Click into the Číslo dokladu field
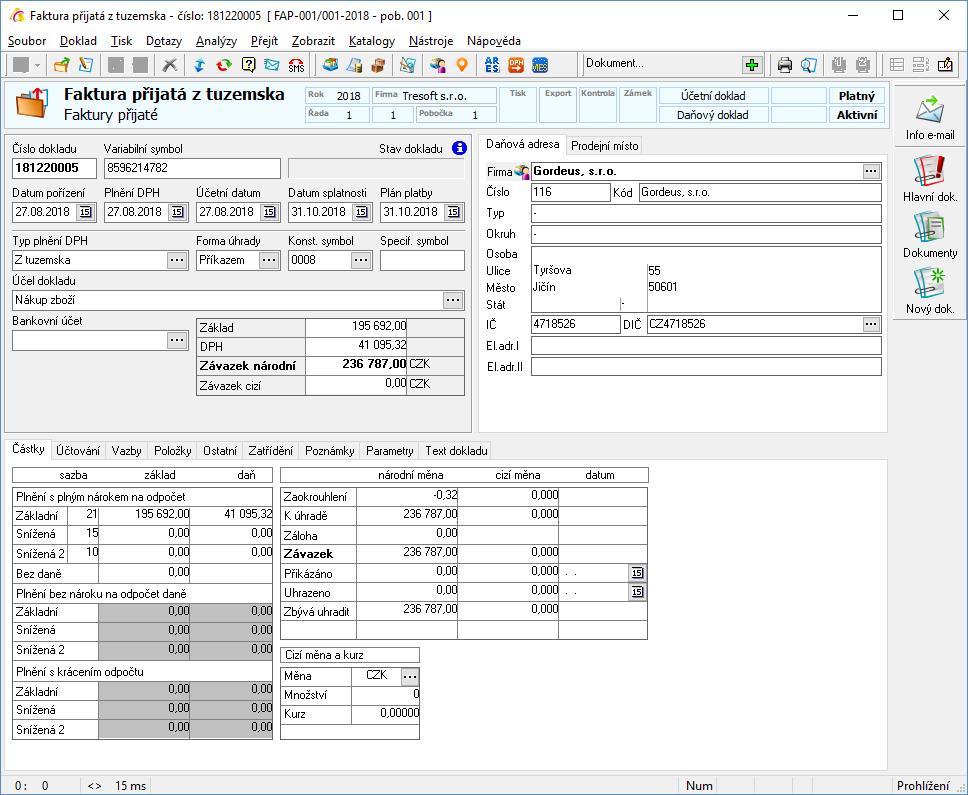Screen dimensions: 968x795 pos(54,168)
